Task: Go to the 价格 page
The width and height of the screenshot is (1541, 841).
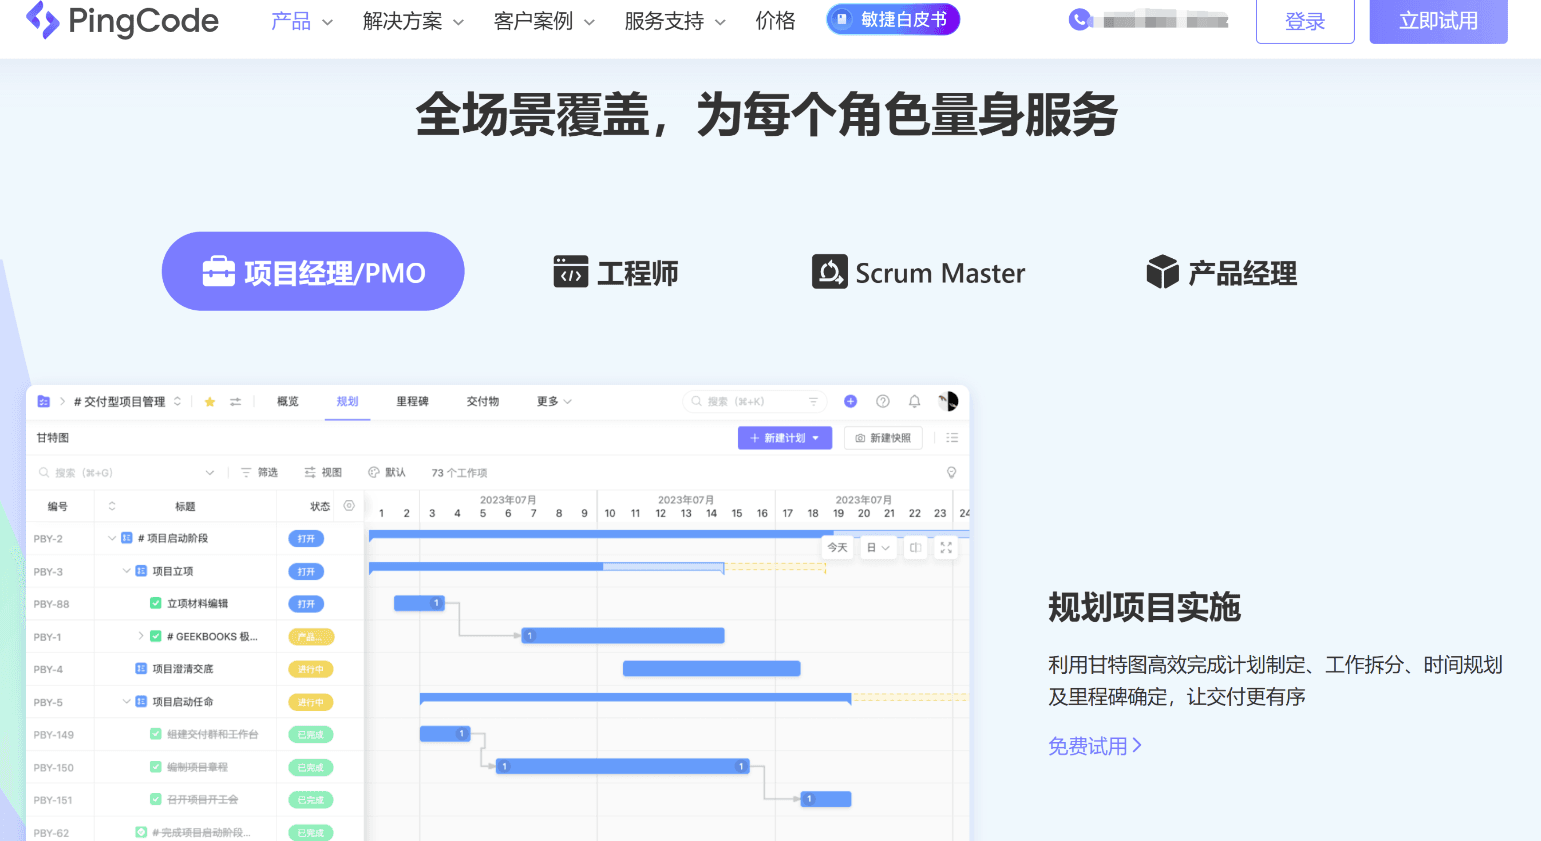Action: coord(775,21)
